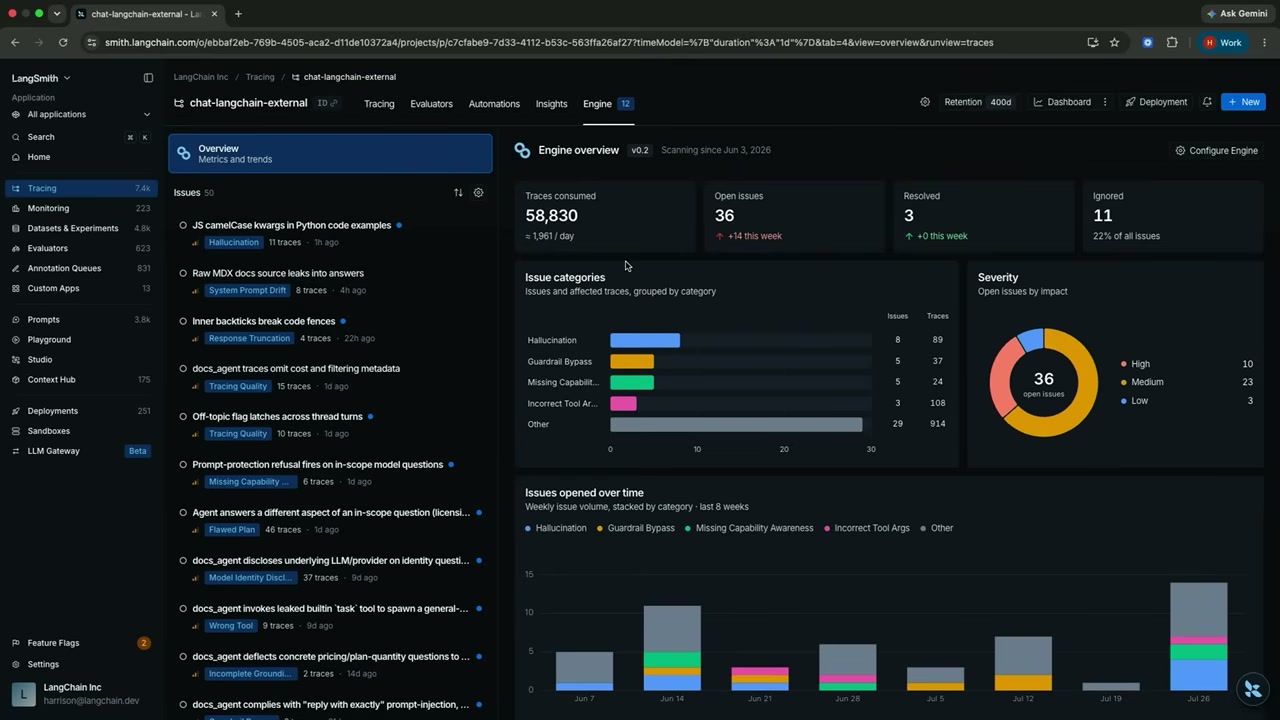The height and width of the screenshot is (720, 1280).
Task: Open a new browser tab
Action: [x=238, y=14]
